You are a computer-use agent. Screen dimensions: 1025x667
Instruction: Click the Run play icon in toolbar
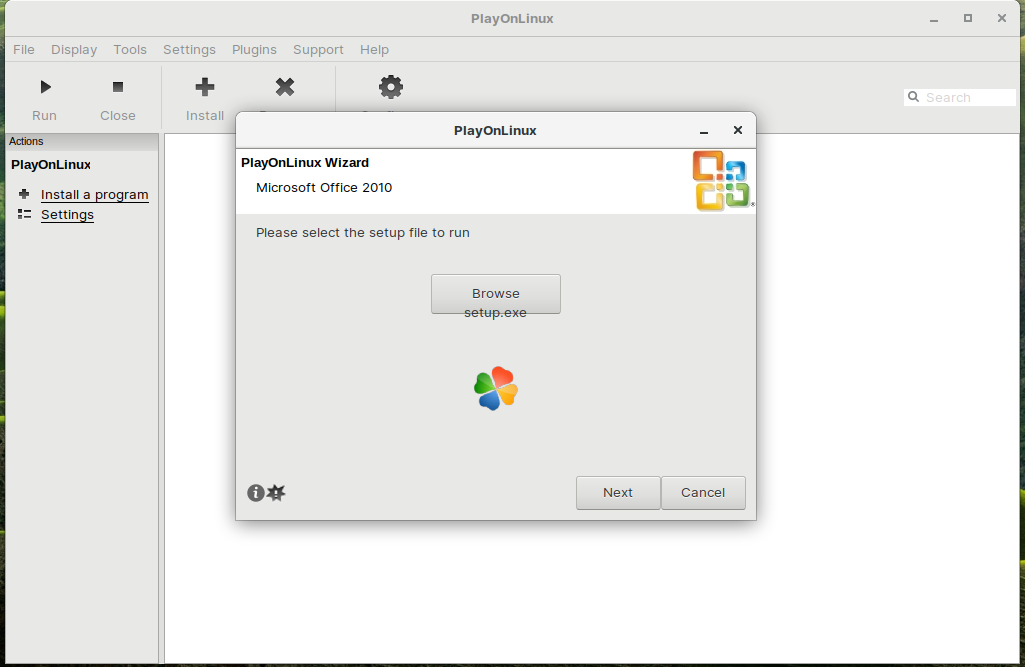(x=45, y=87)
